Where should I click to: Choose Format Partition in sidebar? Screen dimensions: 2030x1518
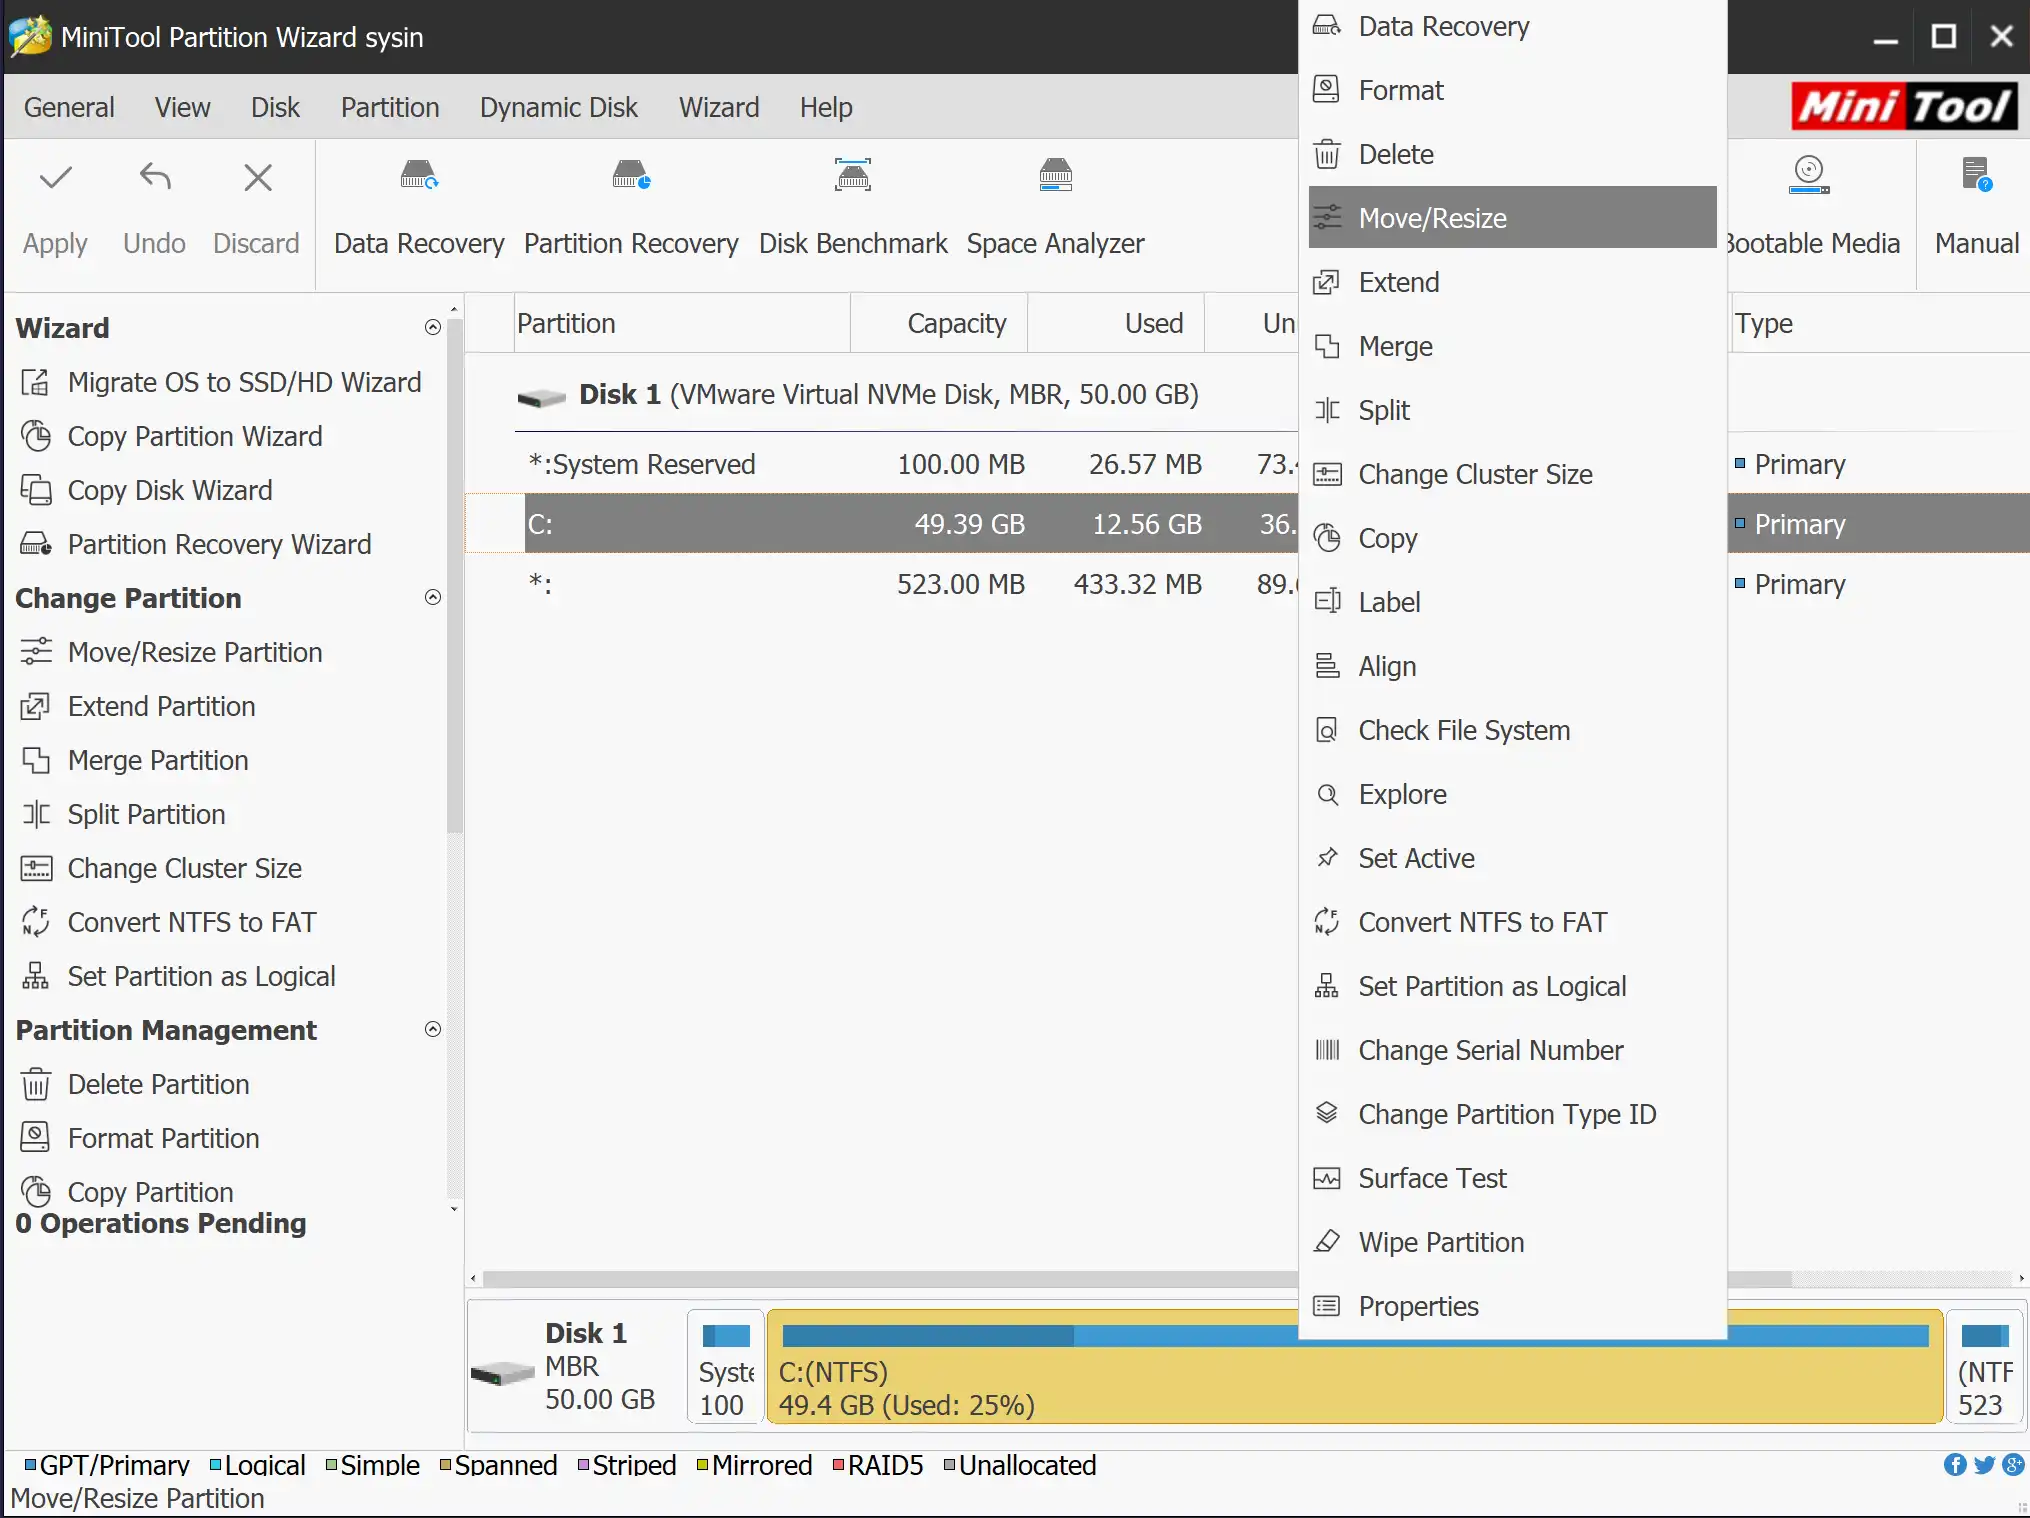139,1138
